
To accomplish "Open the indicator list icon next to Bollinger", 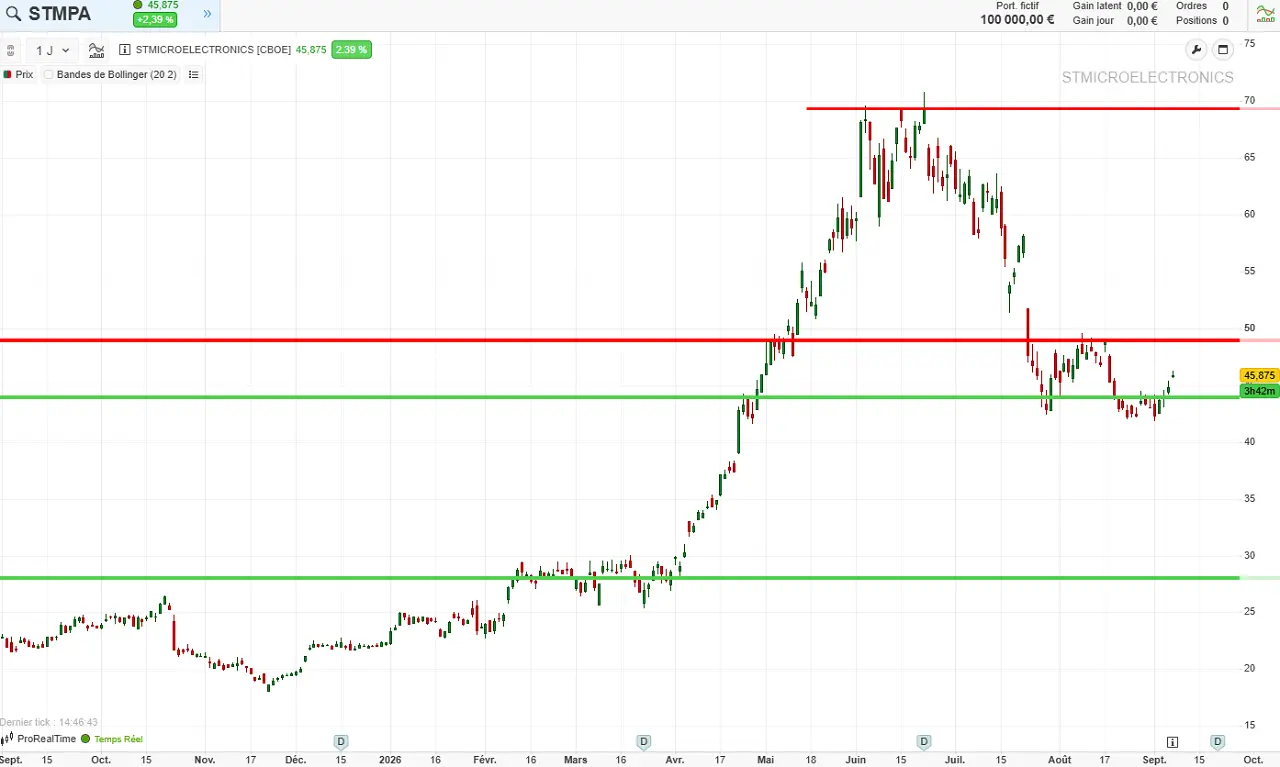I will click(x=194, y=75).
